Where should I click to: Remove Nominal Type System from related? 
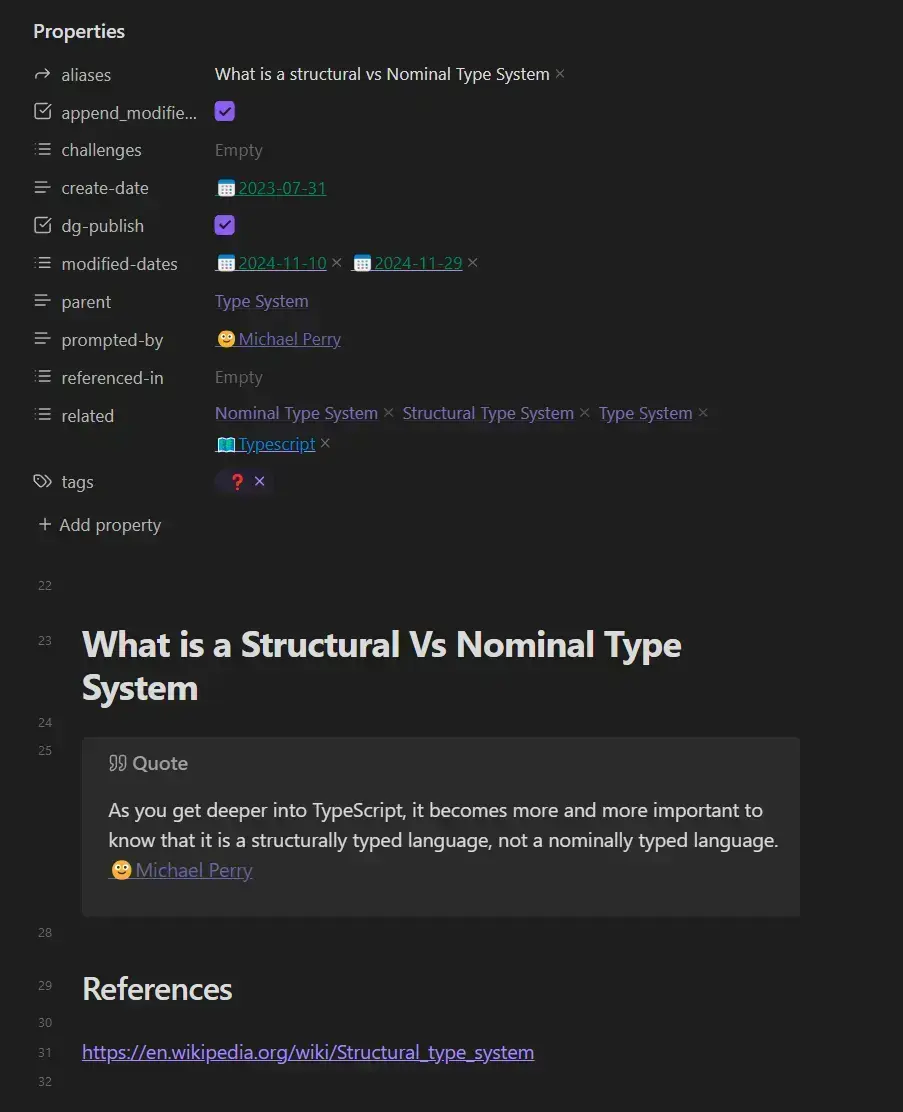[389, 413]
